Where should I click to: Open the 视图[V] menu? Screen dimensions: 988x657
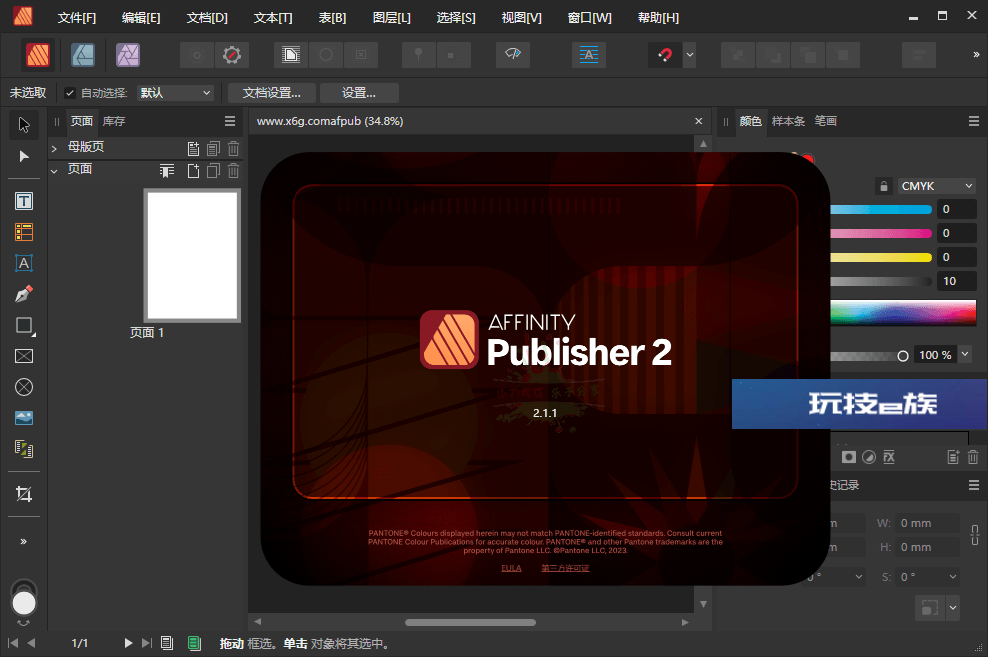[x=522, y=18]
